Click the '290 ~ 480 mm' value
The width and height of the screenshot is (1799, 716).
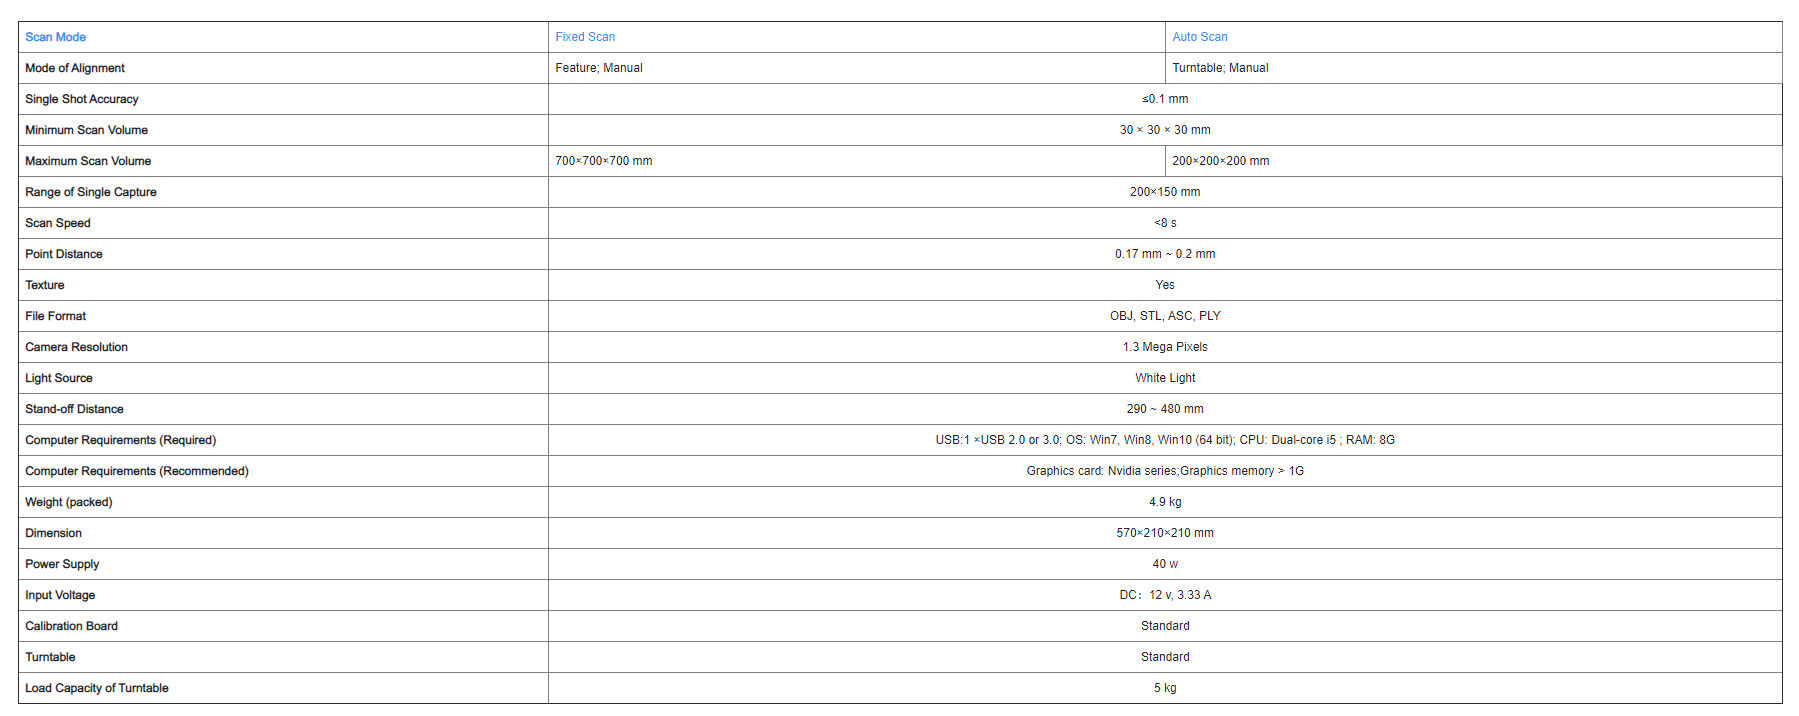tap(1165, 409)
